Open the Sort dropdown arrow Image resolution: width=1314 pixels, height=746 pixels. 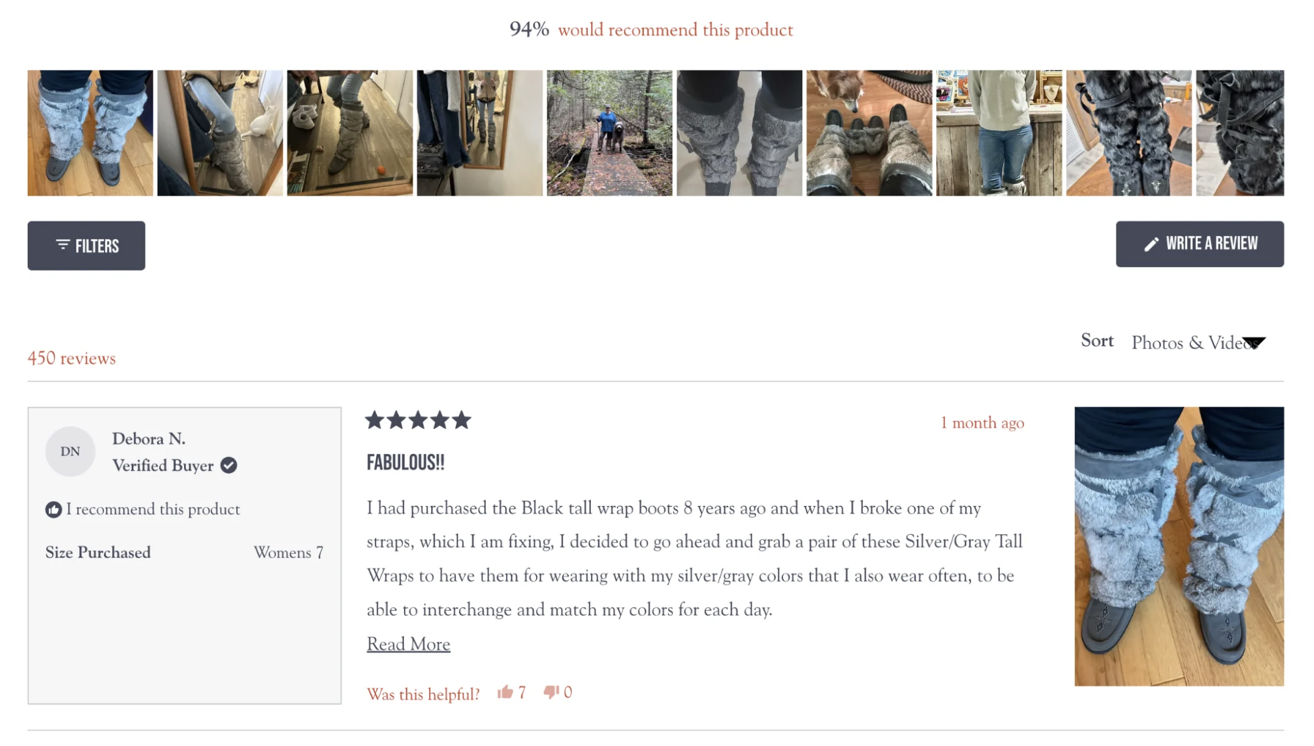pyautogui.click(x=1254, y=343)
